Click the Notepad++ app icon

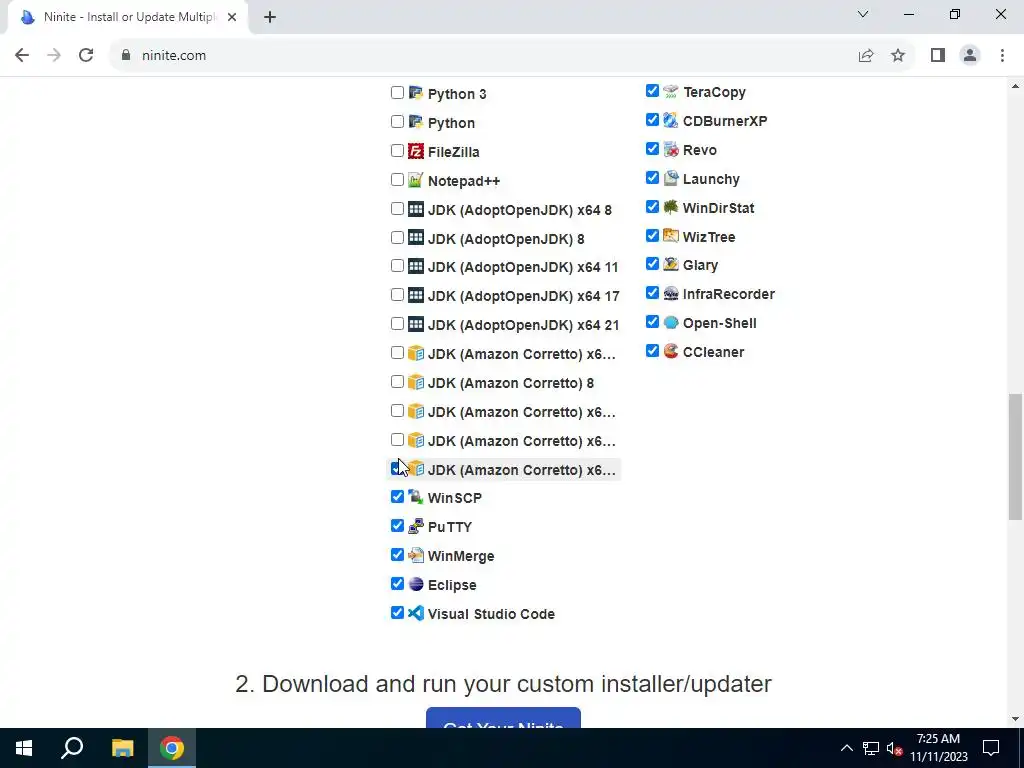click(415, 180)
